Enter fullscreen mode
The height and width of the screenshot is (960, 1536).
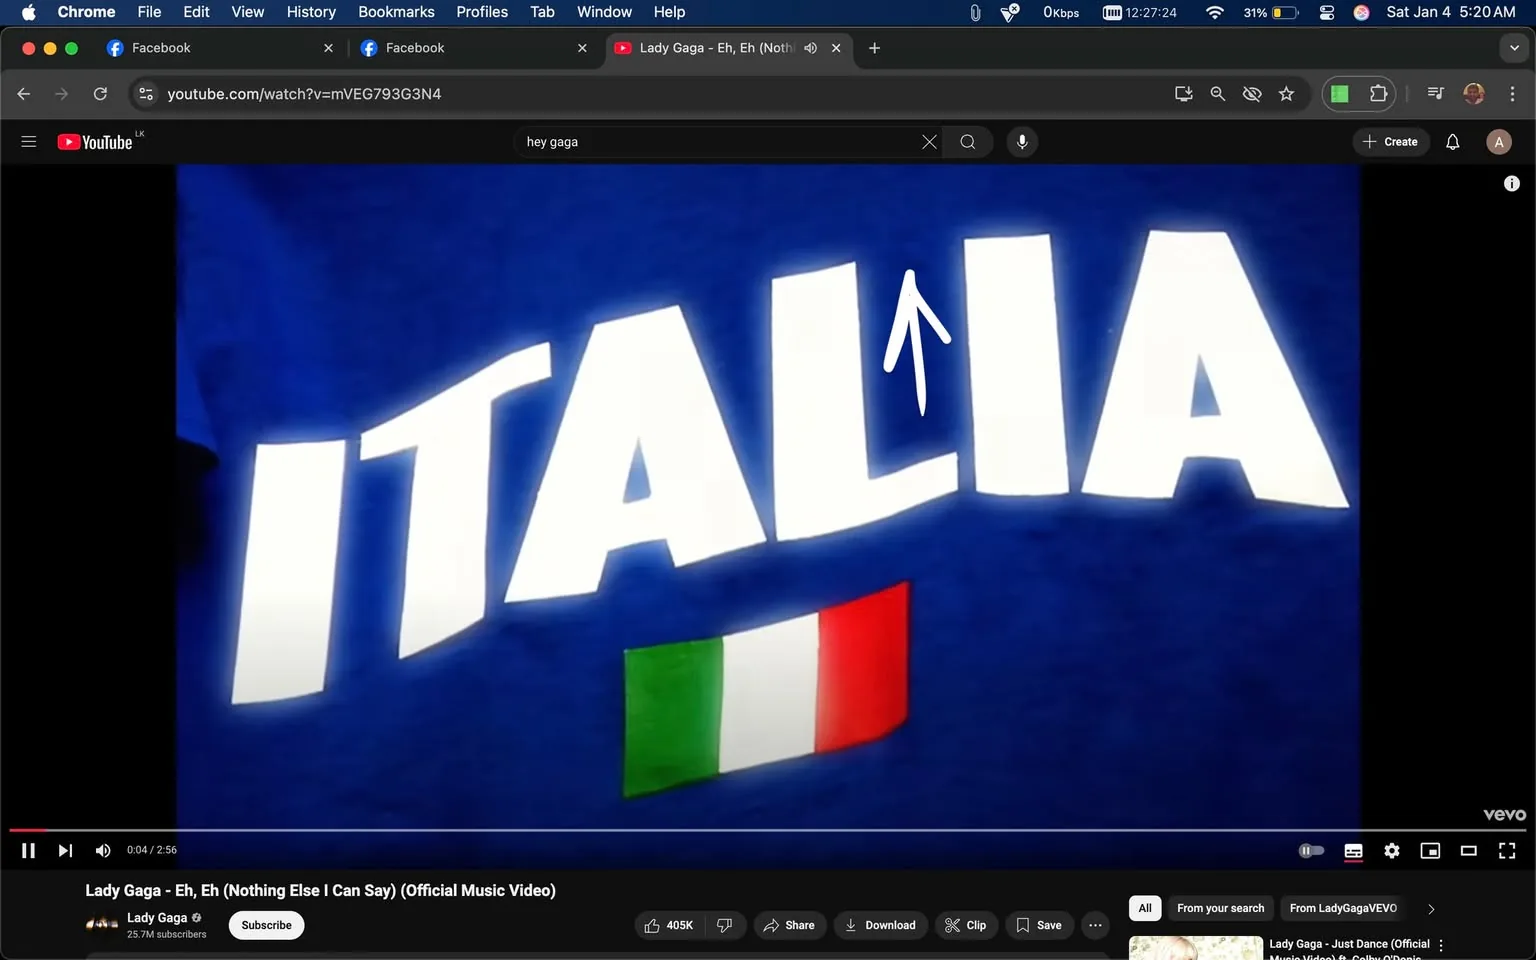click(x=1506, y=850)
